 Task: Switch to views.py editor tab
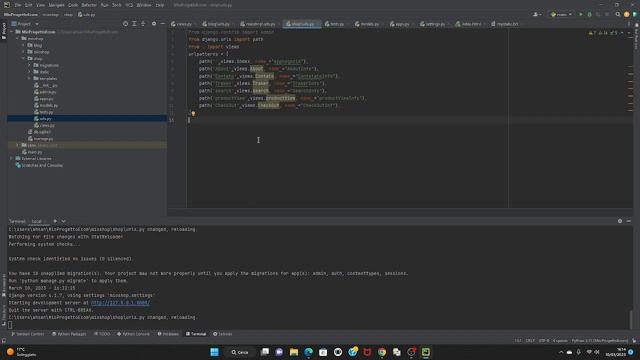182,24
